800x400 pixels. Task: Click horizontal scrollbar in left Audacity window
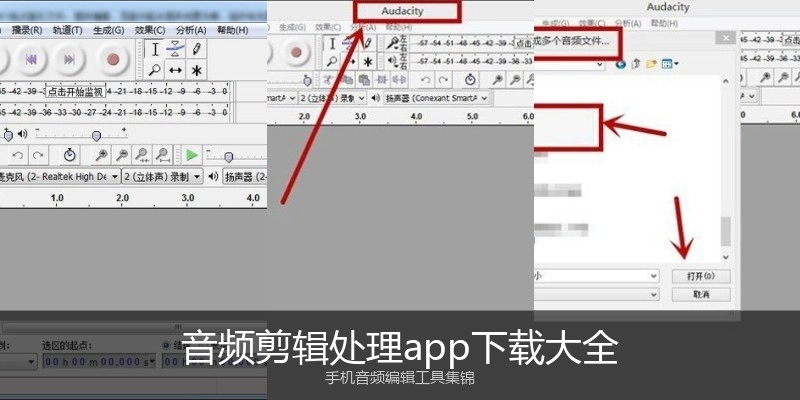[134, 327]
